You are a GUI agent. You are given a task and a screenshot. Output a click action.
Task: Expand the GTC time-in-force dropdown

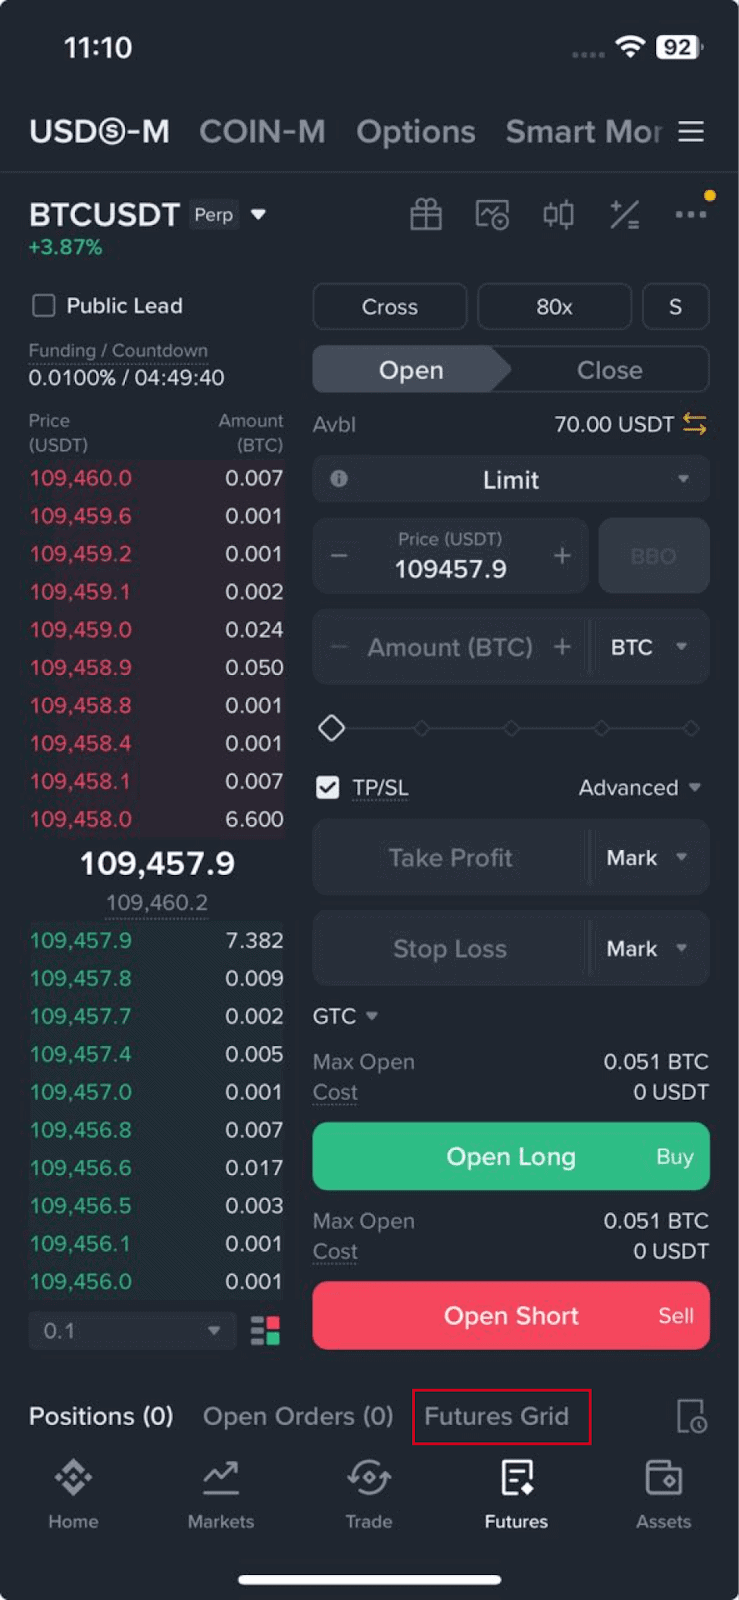click(x=345, y=1016)
